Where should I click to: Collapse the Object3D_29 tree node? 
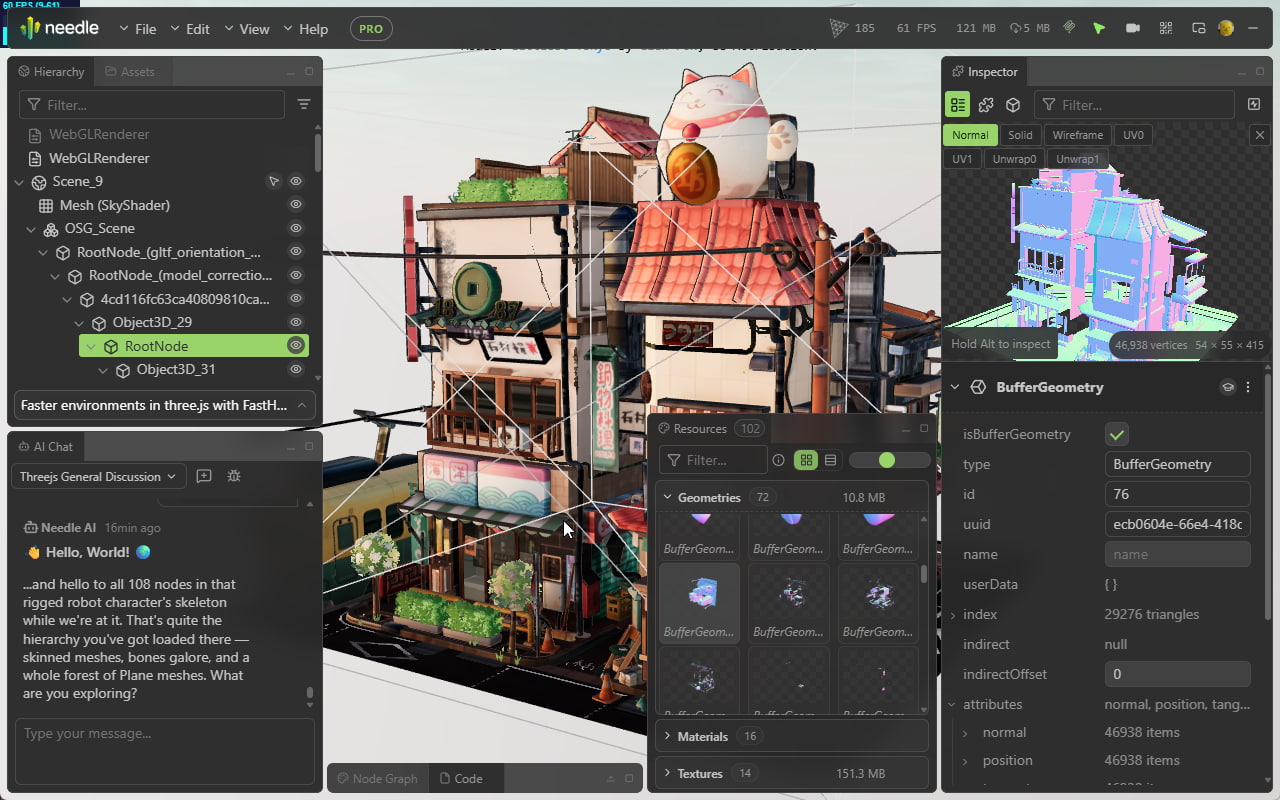pos(79,323)
